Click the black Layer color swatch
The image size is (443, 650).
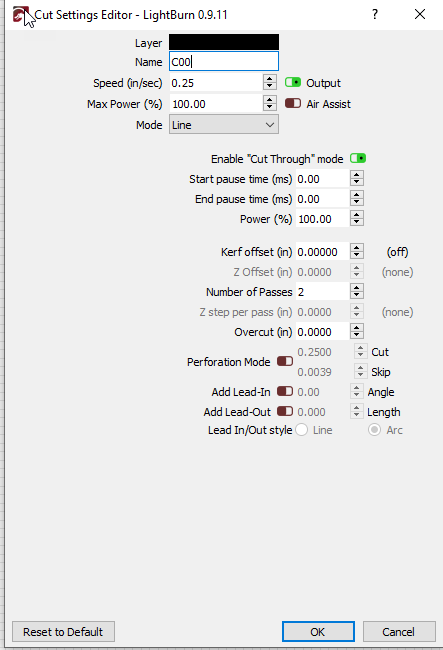click(x=224, y=42)
